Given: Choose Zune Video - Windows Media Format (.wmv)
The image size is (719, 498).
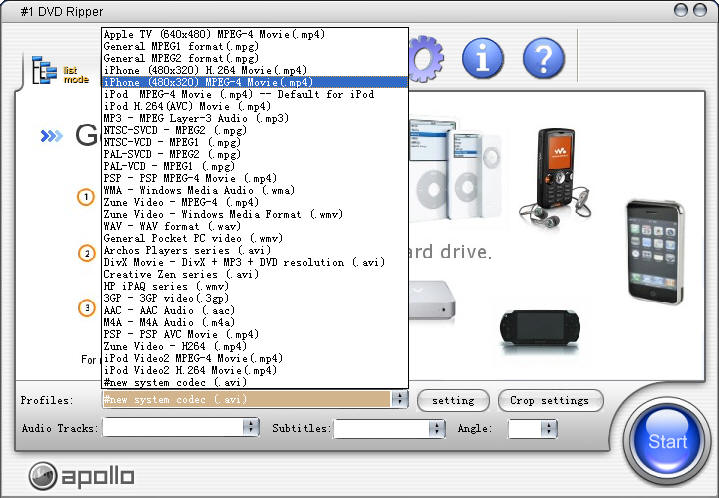Looking at the screenshot, I should click(254, 214).
